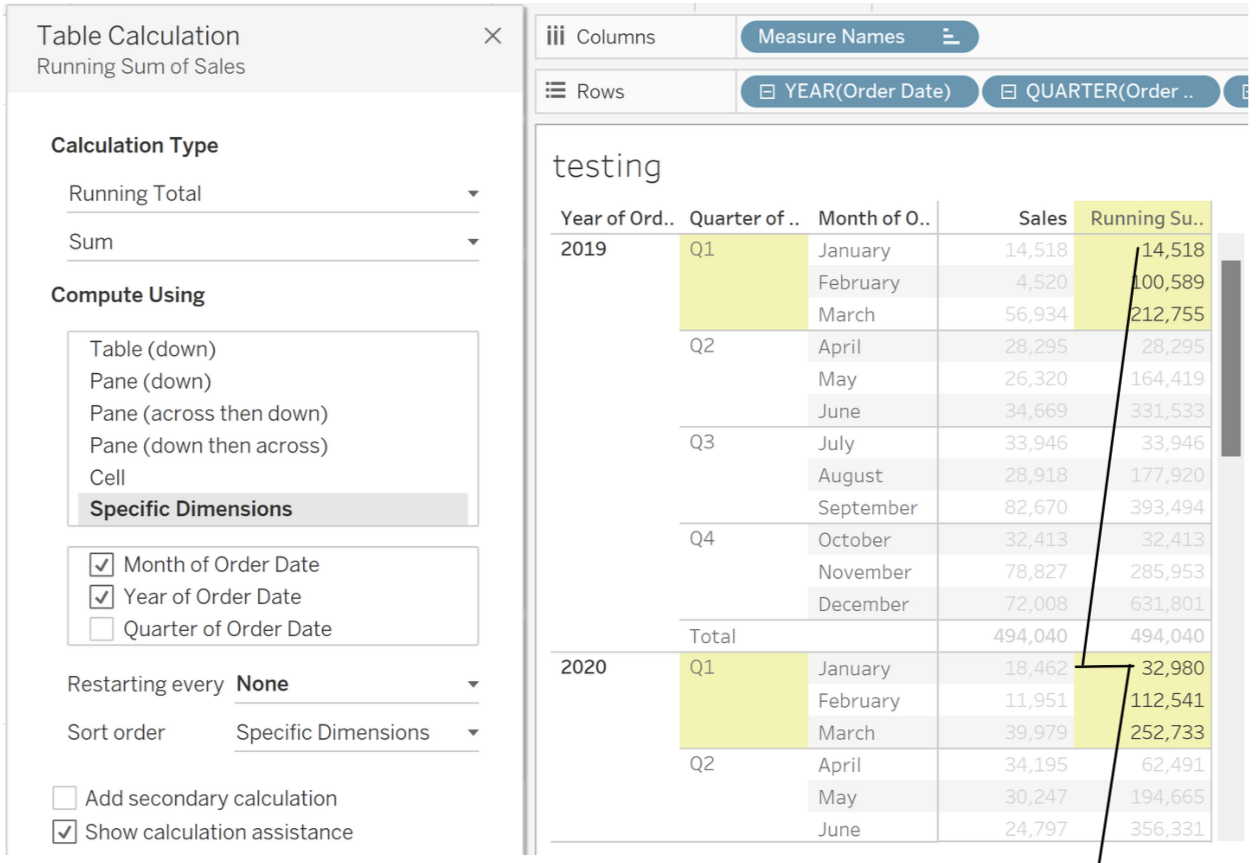Image resolution: width=1256 pixels, height=863 pixels.
Task: Click the Running Sum column header
Action: pyautogui.click(x=1146, y=218)
